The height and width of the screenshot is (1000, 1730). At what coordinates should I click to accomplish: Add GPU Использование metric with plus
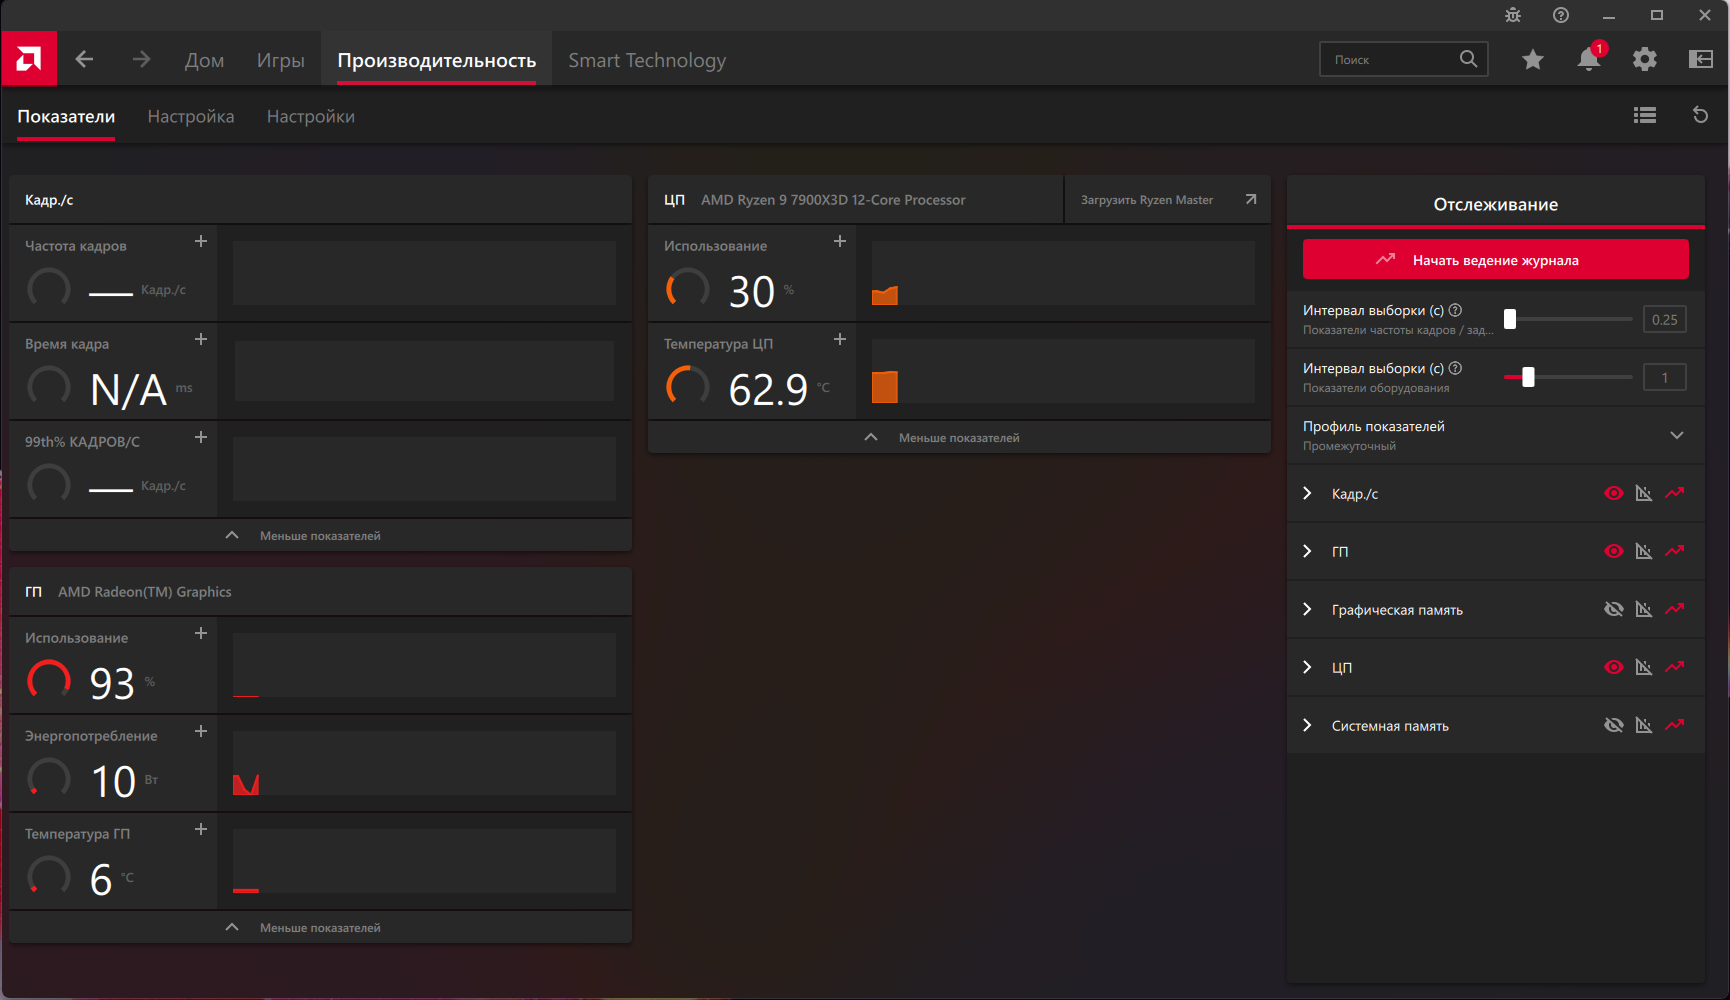(x=201, y=633)
